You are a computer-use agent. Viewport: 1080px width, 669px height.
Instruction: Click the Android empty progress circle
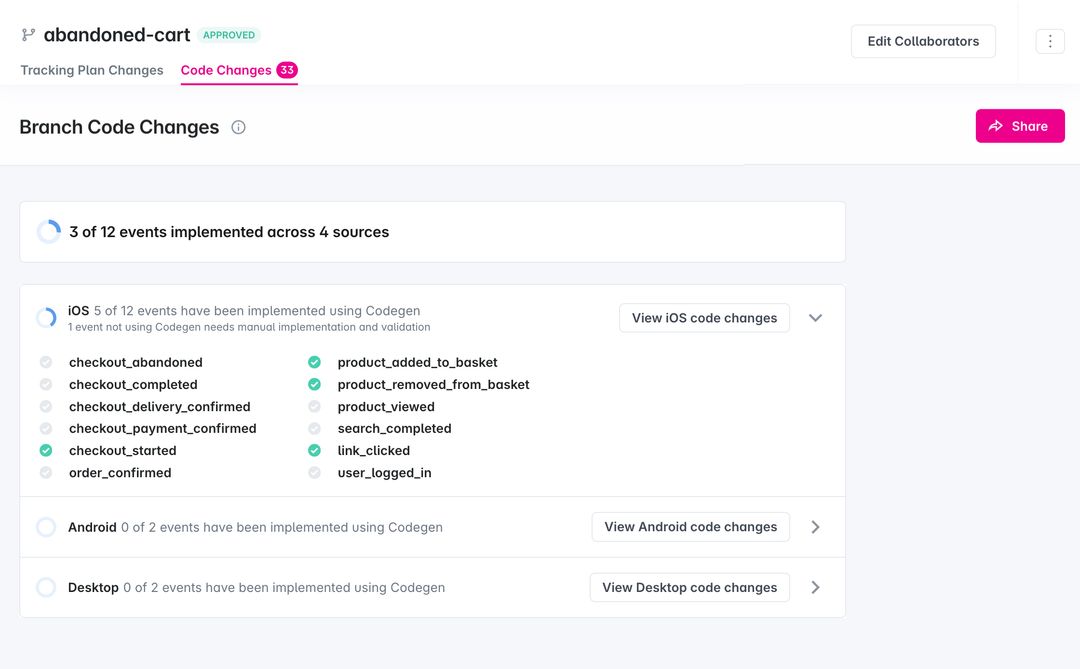pyautogui.click(x=46, y=526)
